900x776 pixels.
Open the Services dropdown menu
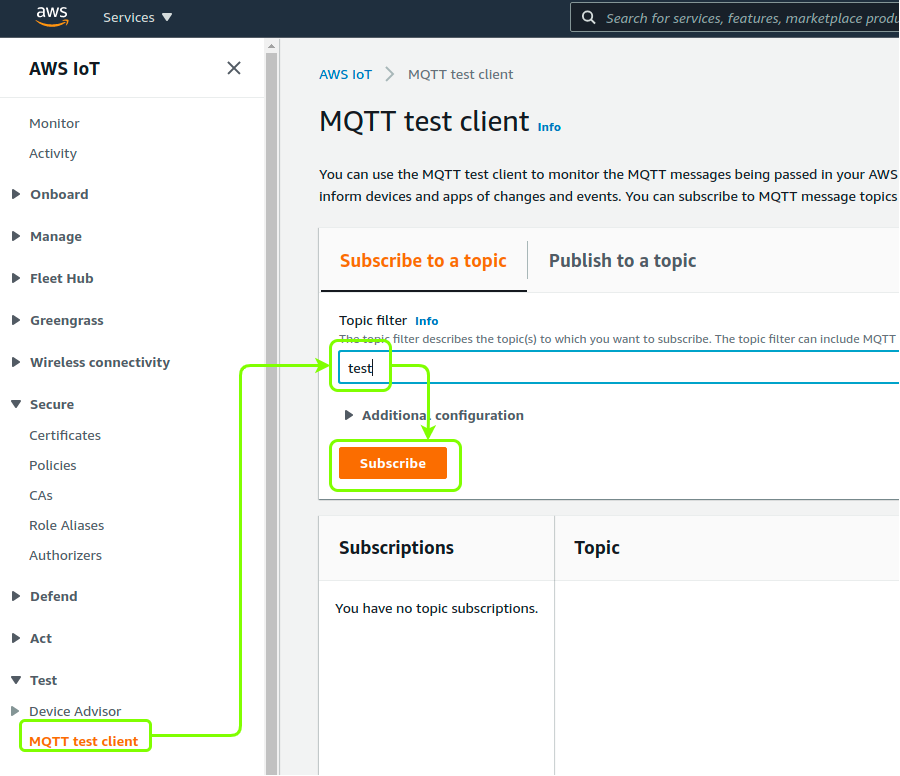click(137, 17)
